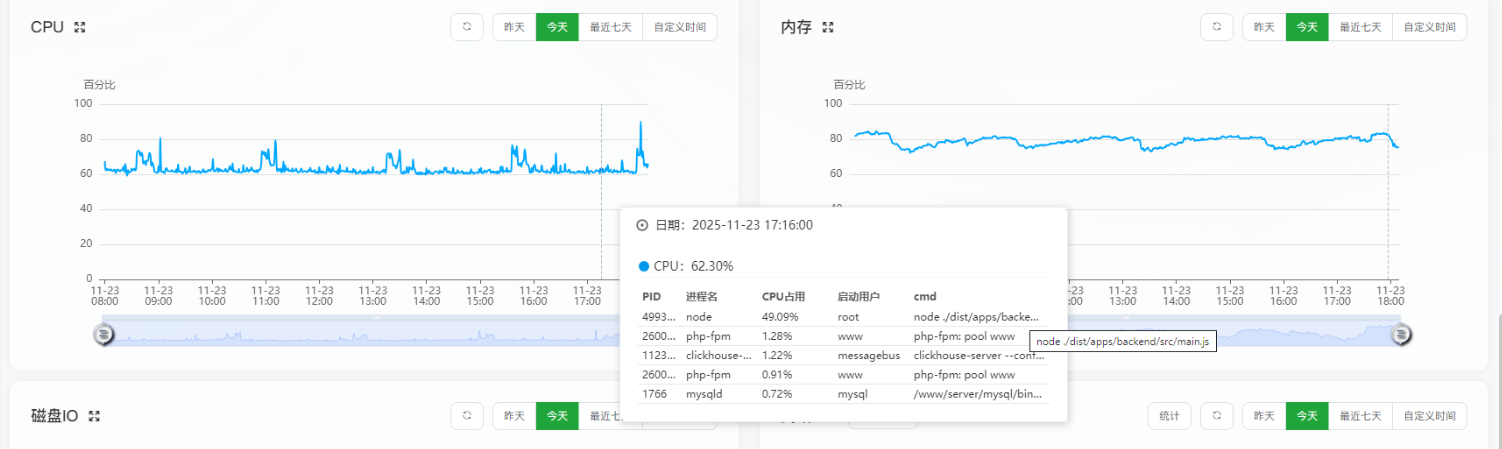
Task: Click php-fpm row with 0.91% usage
Action: [x=845, y=375]
